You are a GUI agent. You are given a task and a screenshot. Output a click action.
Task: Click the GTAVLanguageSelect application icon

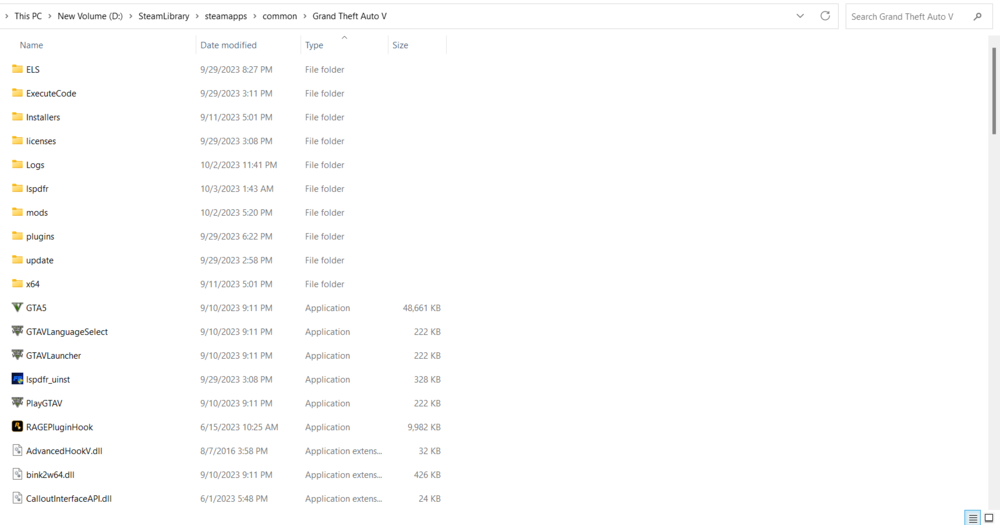(17, 331)
